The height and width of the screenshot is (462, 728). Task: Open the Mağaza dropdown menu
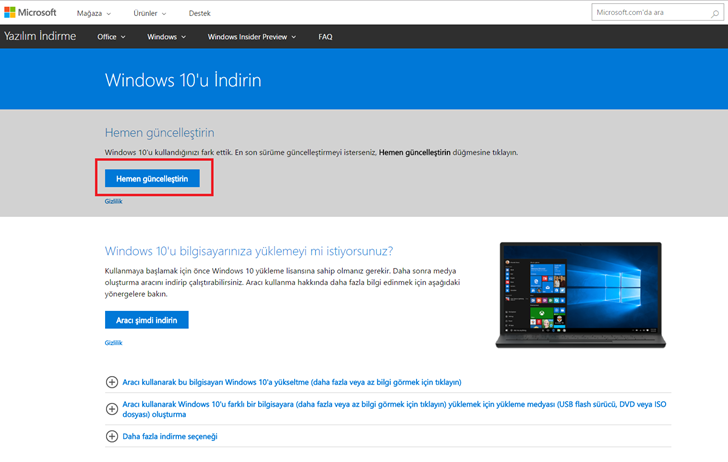(95, 13)
